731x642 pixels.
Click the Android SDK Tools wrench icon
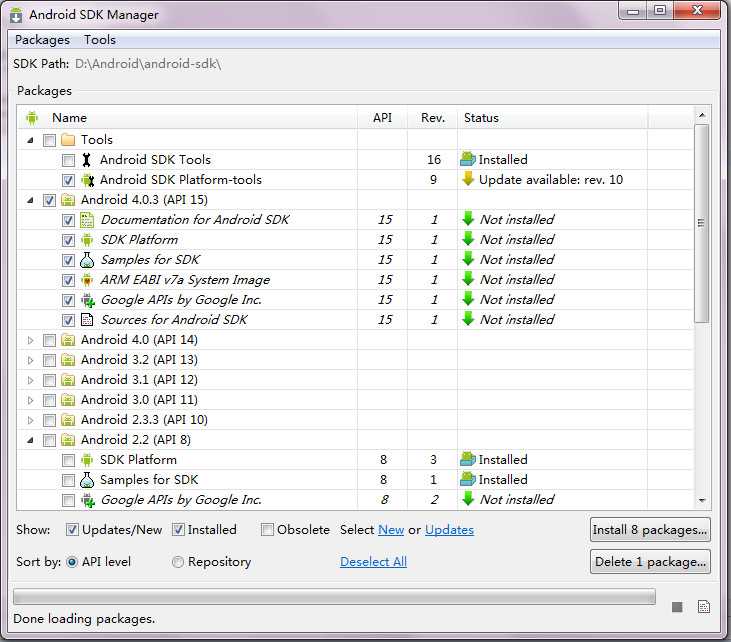click(86, 160)
